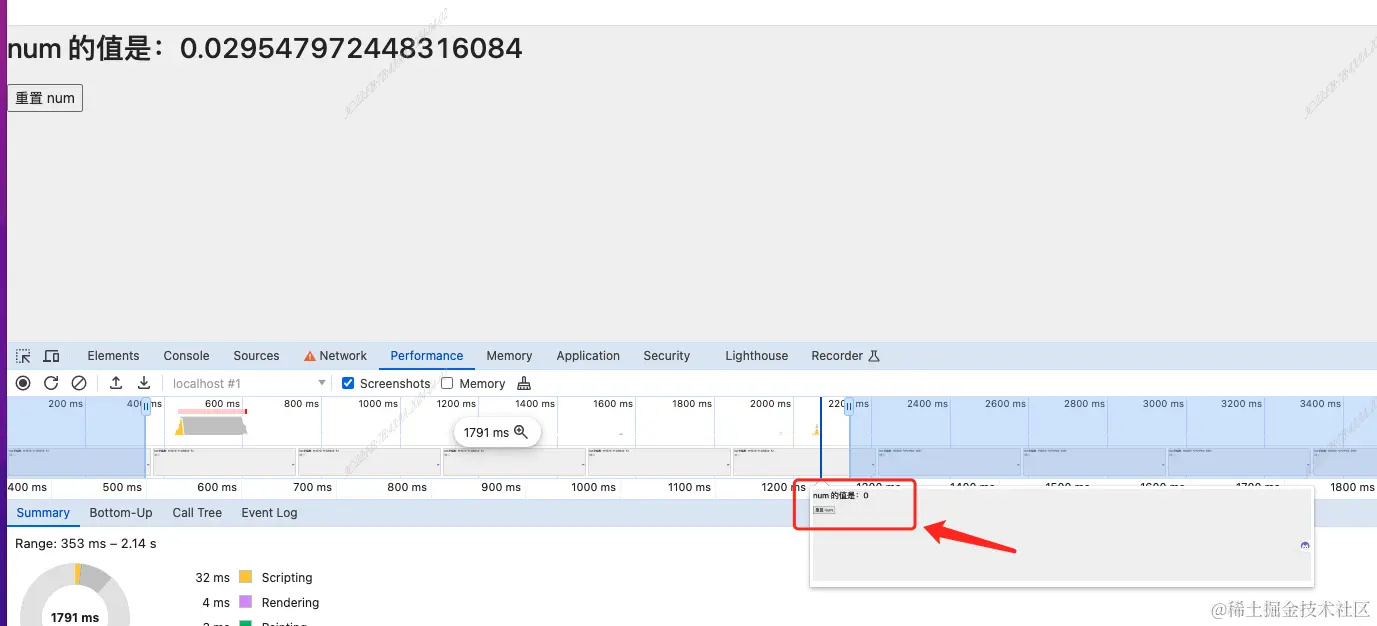The width and height of the screenshot is (1377, 626).
Task: Click the 'Range: 353 ms – 2.14 s' text
Action: point(86,544)
